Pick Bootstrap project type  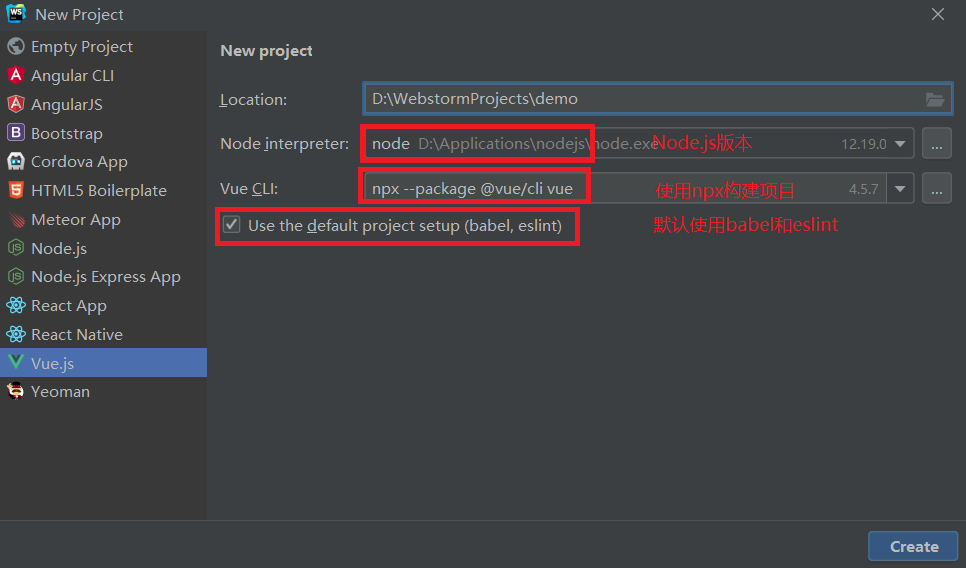(104, 133)
